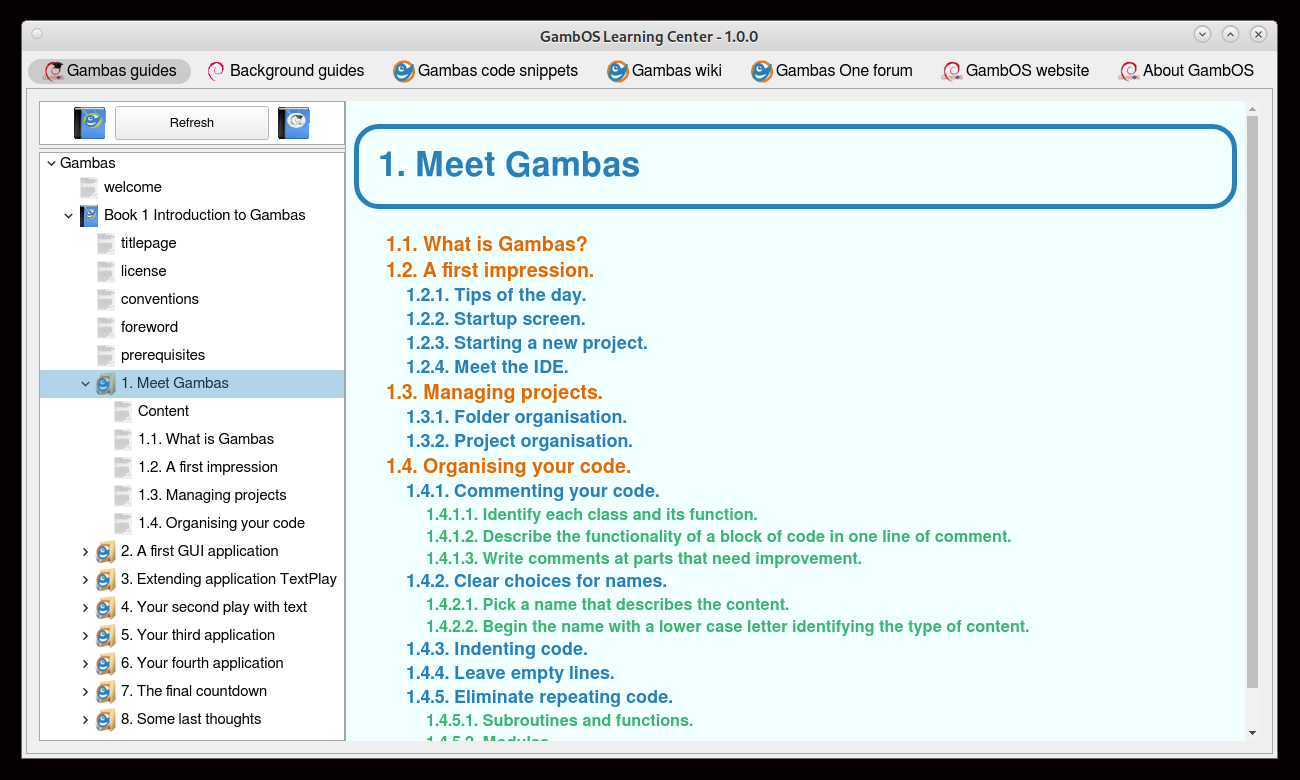Collapse the 1. Meet Gambas chapter
This screenshot has width=1300, height=780.
[x=86, y=383]
